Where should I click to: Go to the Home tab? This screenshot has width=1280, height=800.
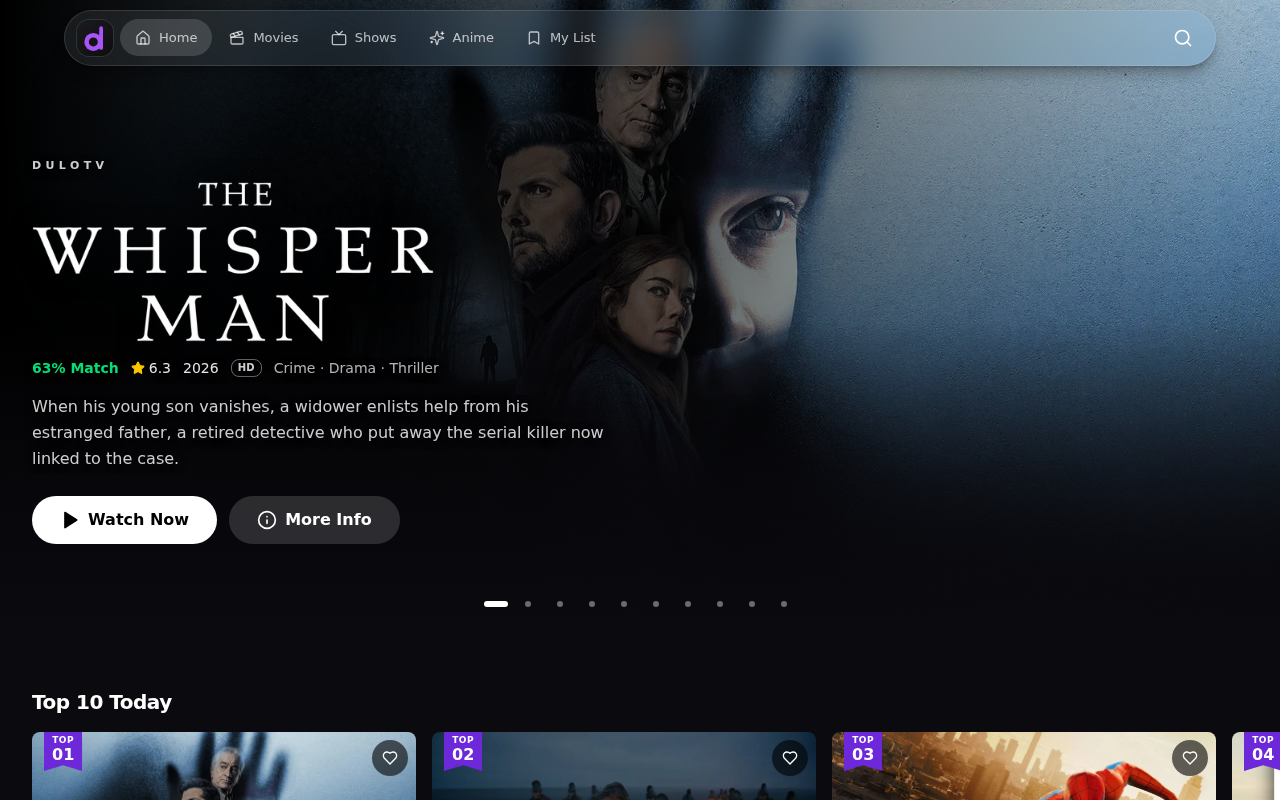click(166, 38)
